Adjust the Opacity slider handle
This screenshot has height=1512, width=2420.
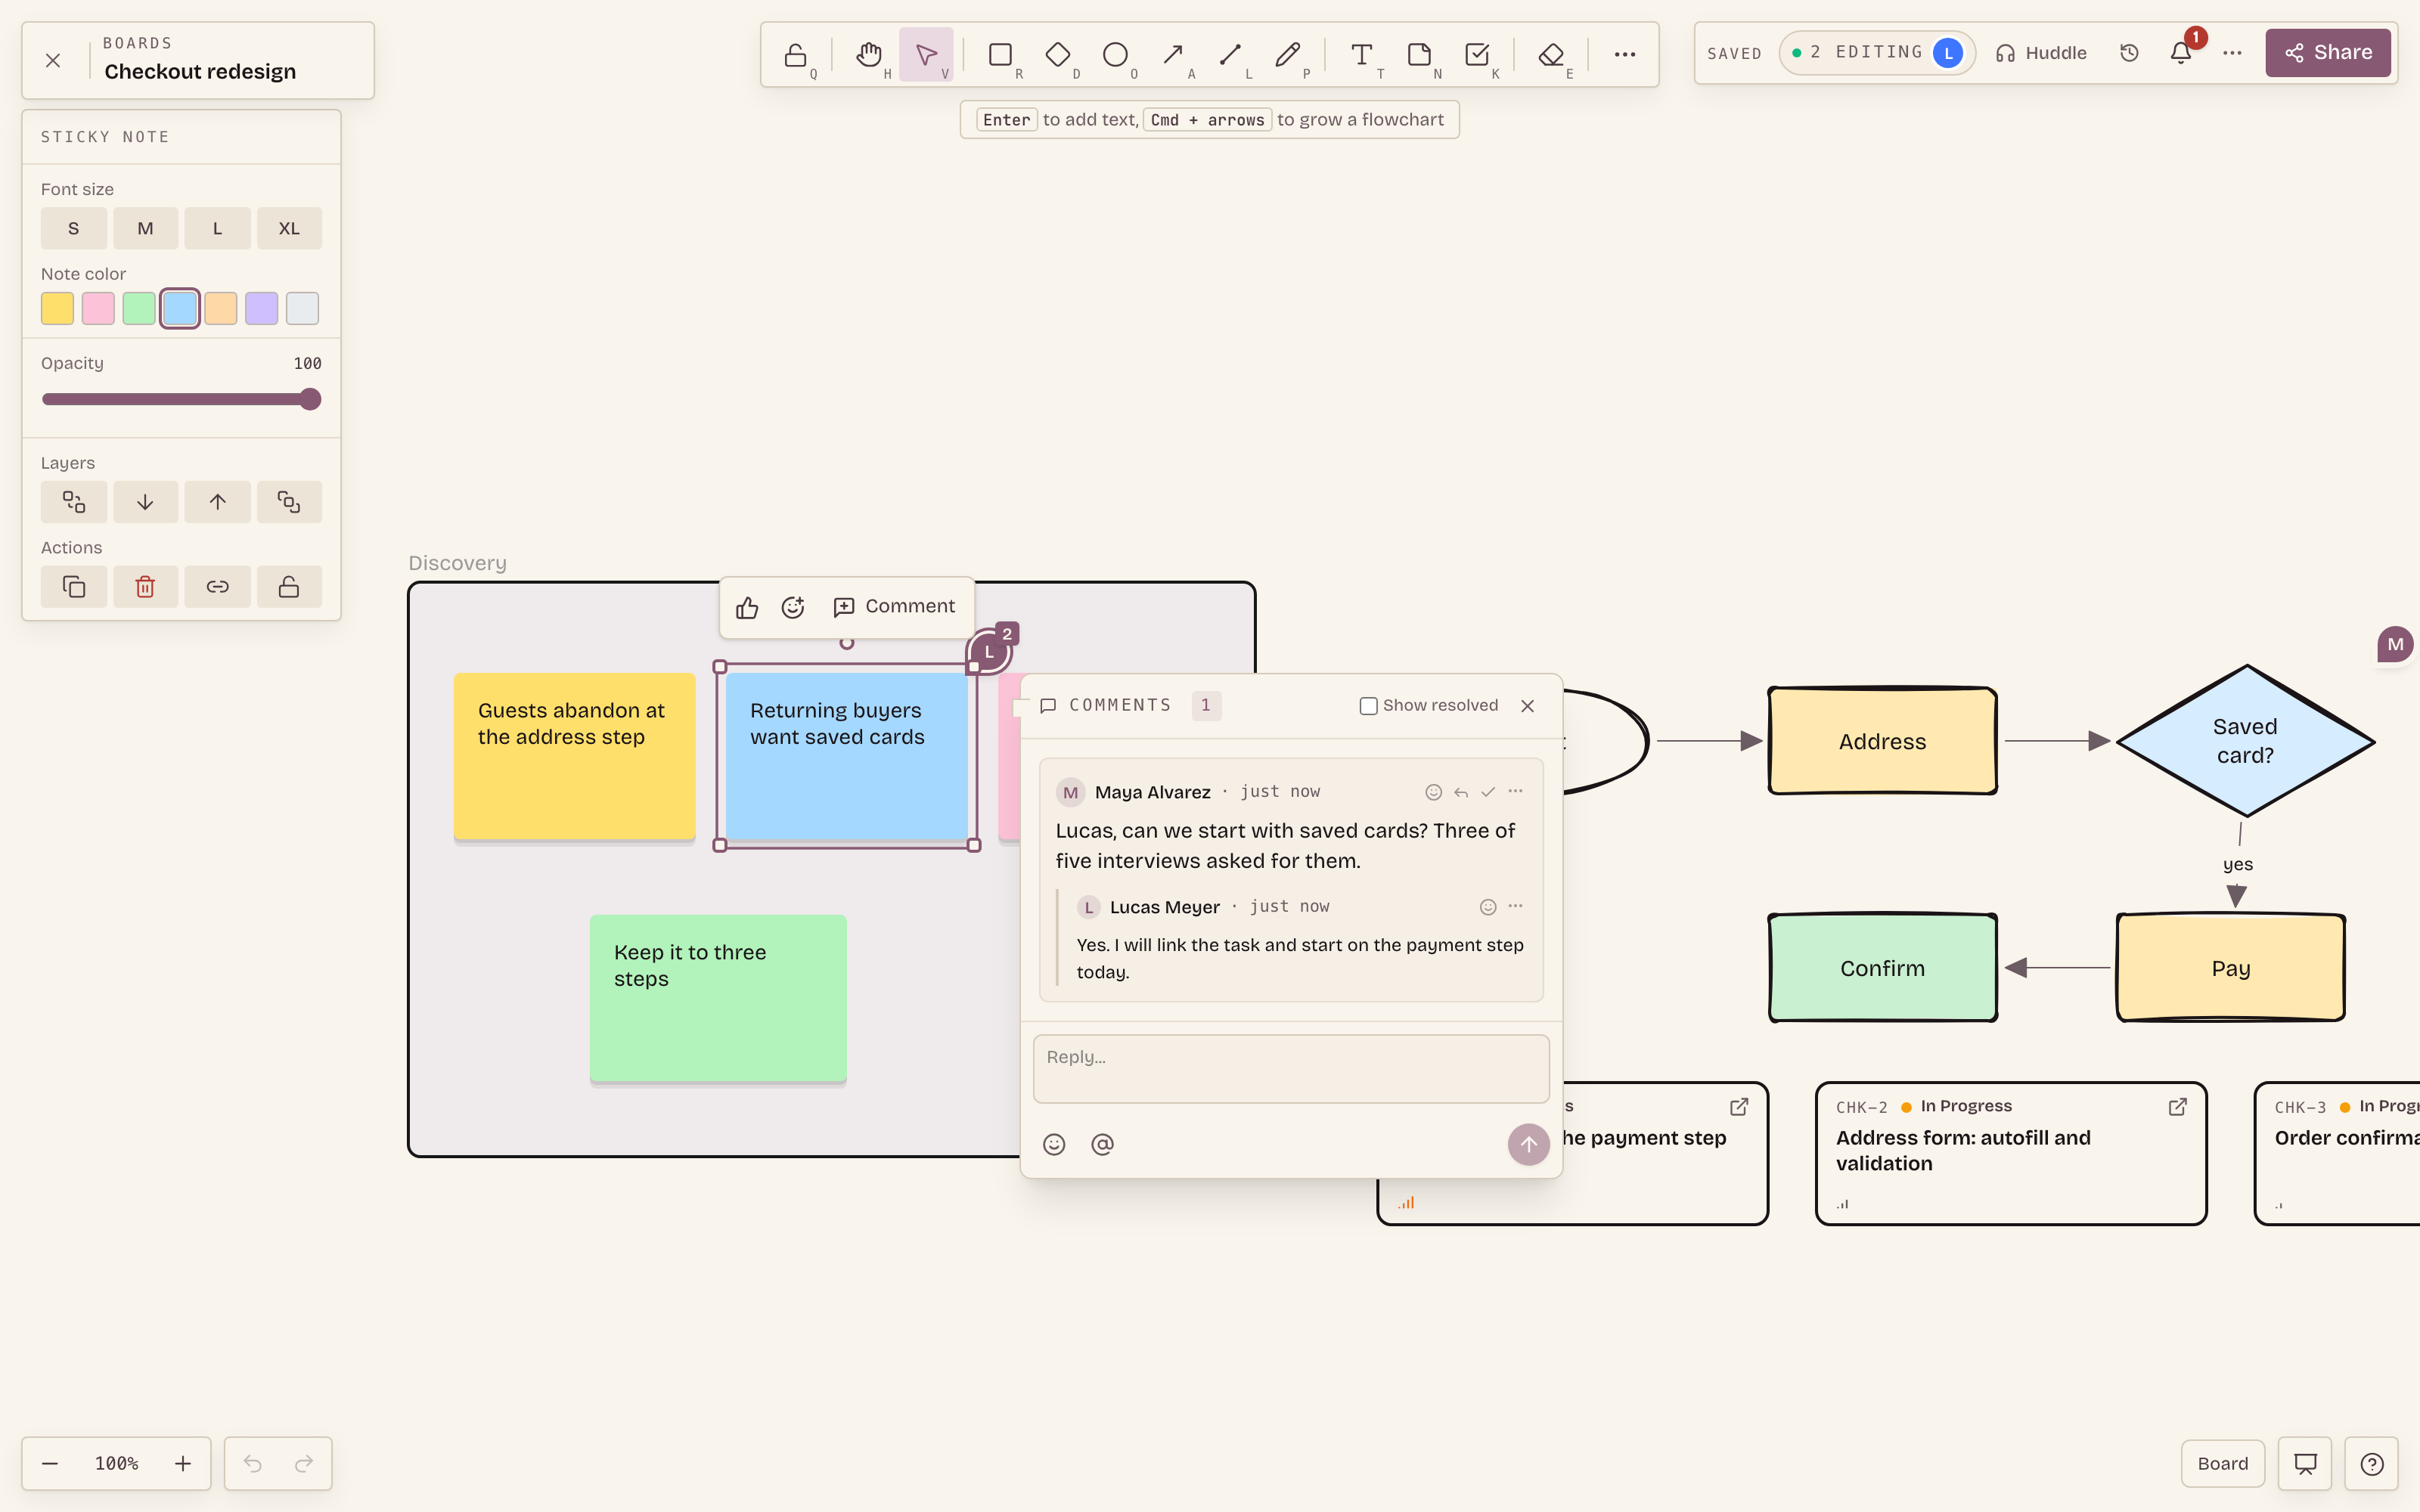(x=311, y=399)
